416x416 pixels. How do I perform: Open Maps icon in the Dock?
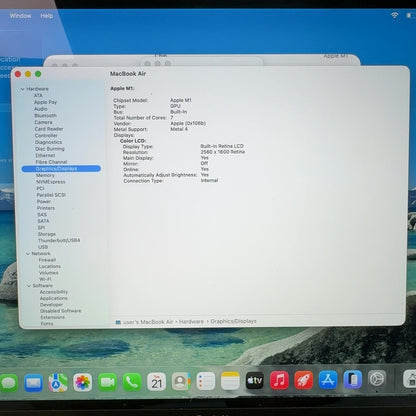(58, 382)
